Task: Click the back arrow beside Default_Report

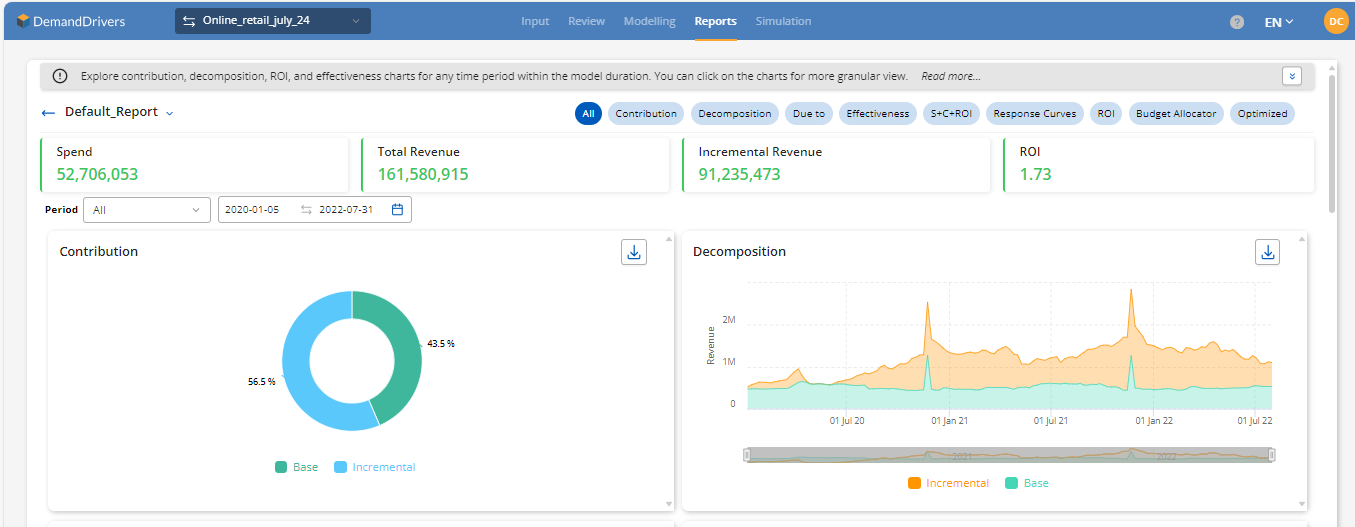Action: (x=48, y=113)
